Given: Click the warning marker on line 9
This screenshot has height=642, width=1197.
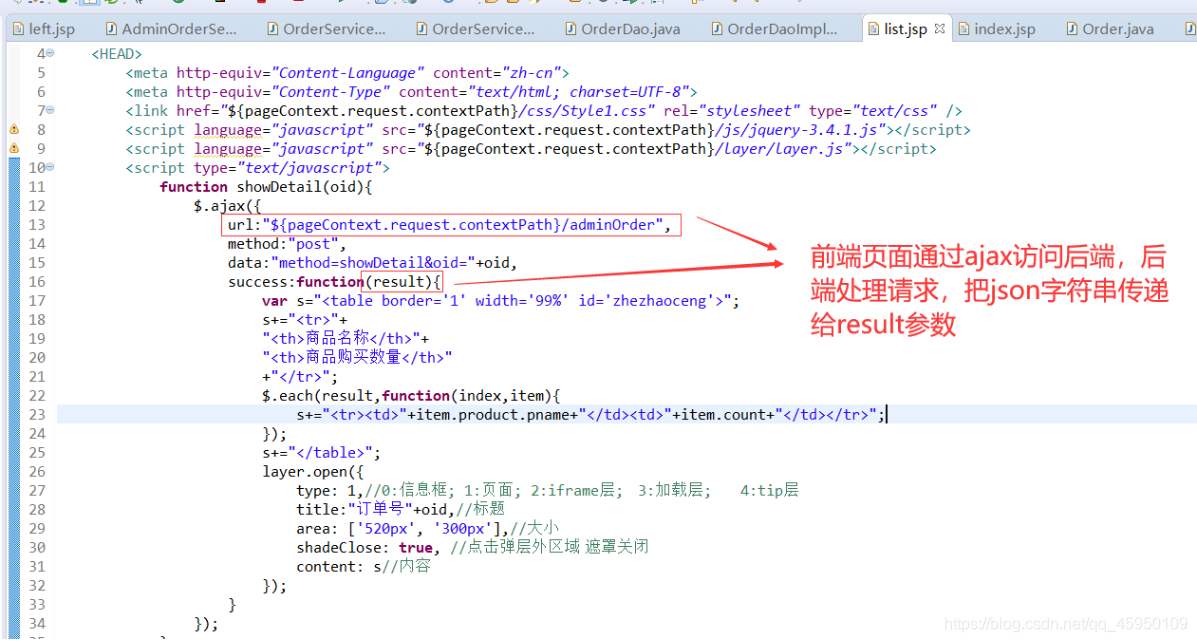Looking at the screenshot, I should pos(14,148).
